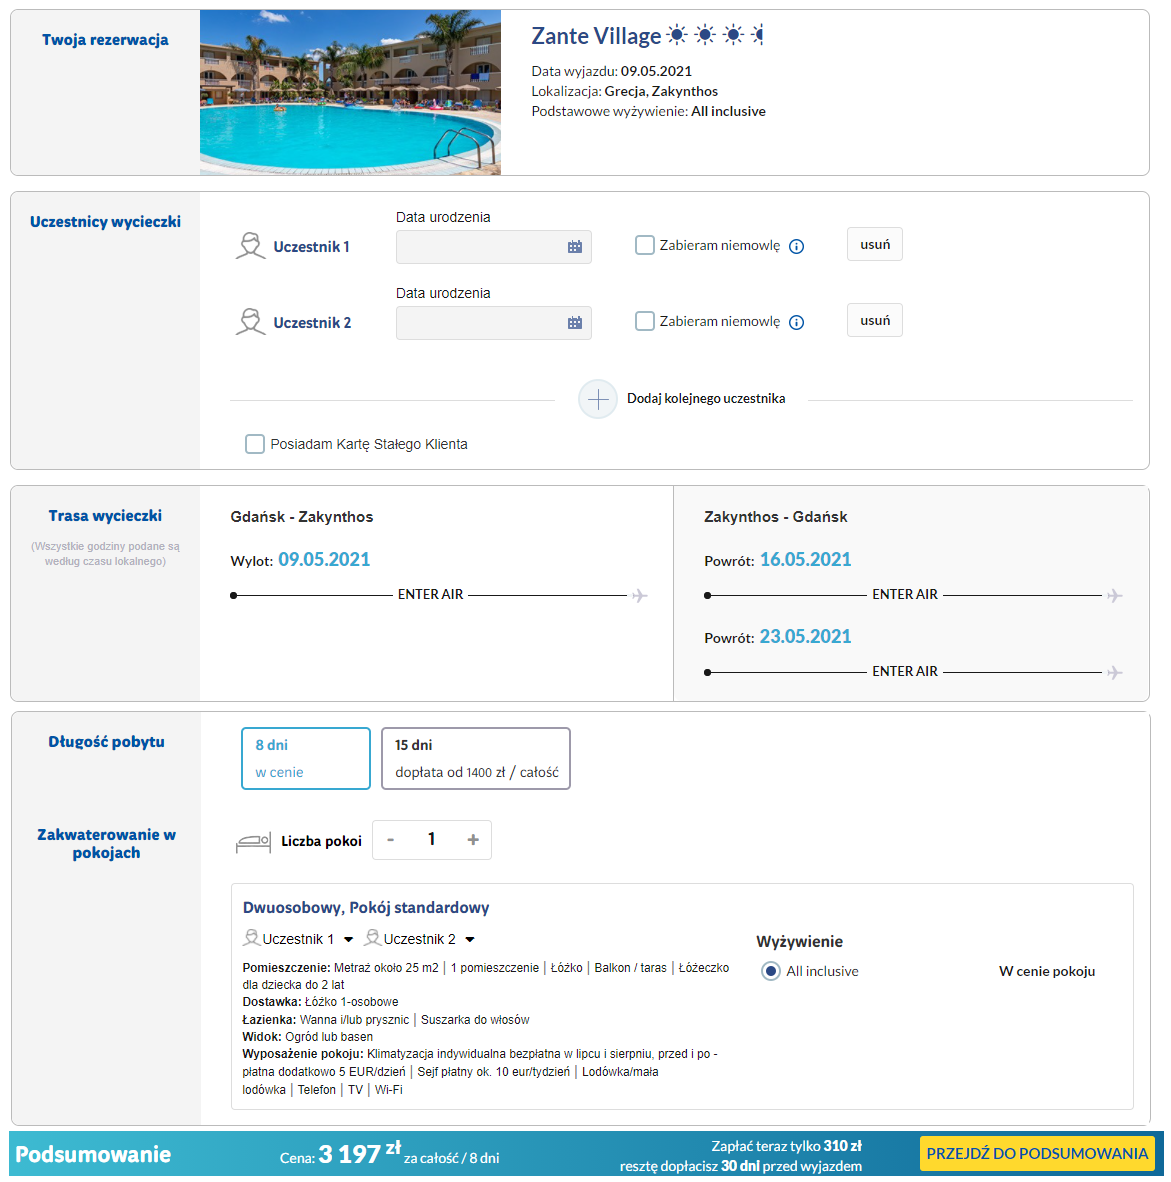This screenshot has width=1171, height=1182.
Task: Click the plus circle to add participant
Action: click(x=598, y=399)
